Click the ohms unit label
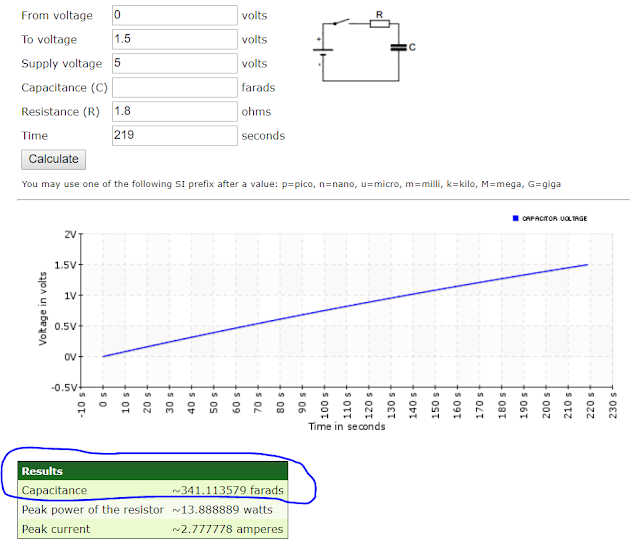The image size is (640, 549). (256, 112)
